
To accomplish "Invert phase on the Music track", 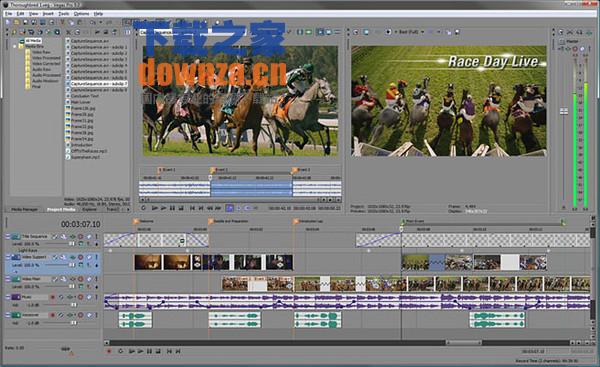I will 61,297.
